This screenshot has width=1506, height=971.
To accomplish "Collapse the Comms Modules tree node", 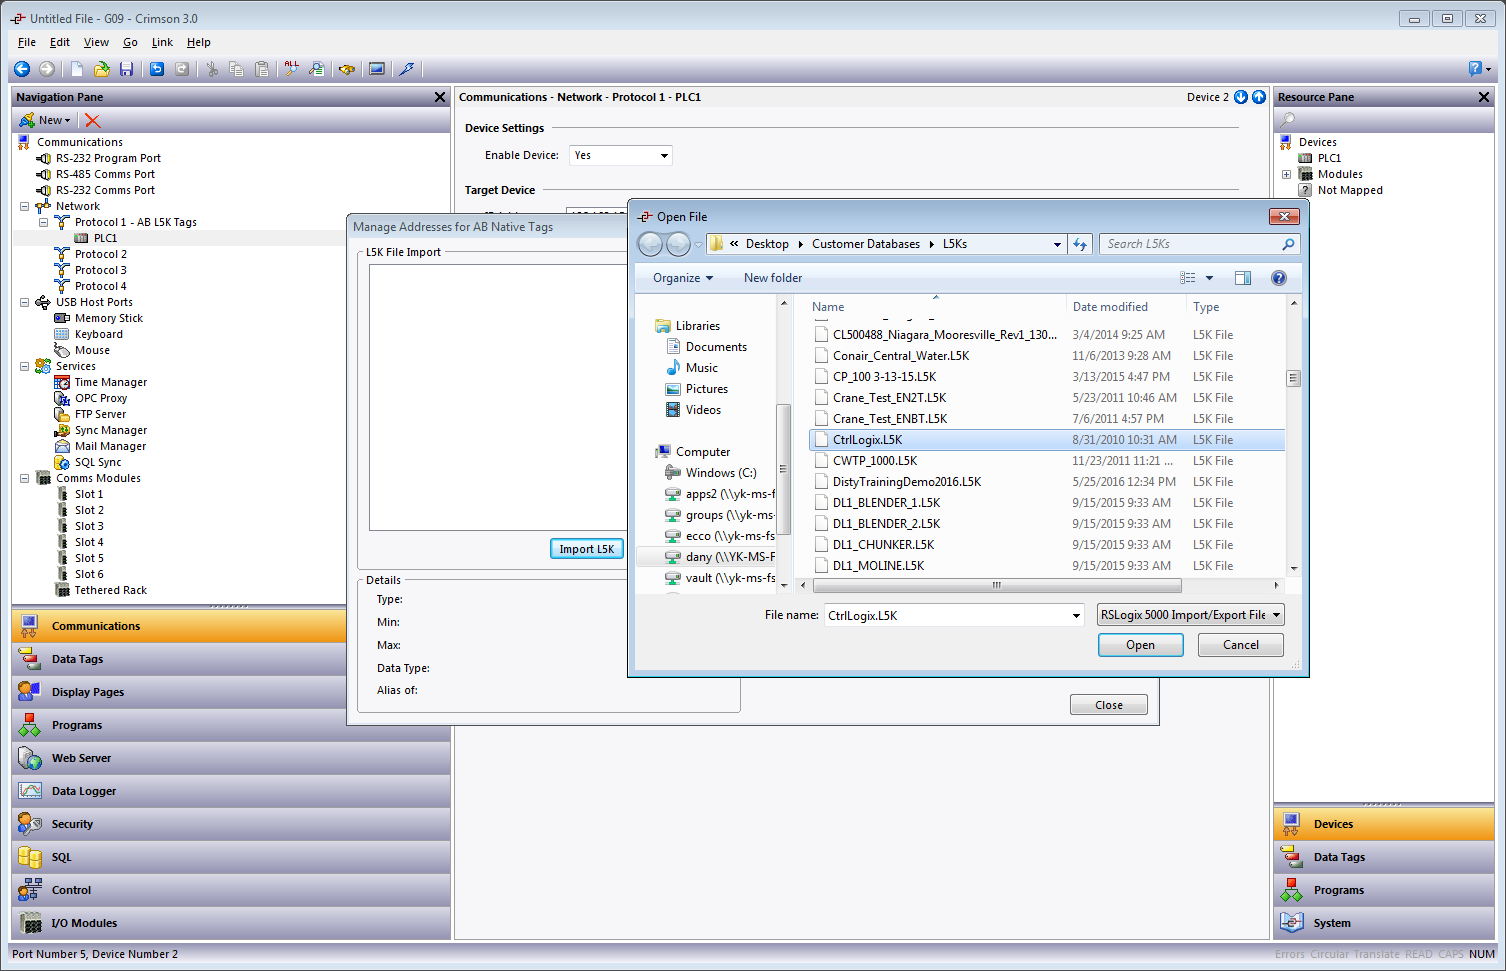I will [x=24, y=478].
